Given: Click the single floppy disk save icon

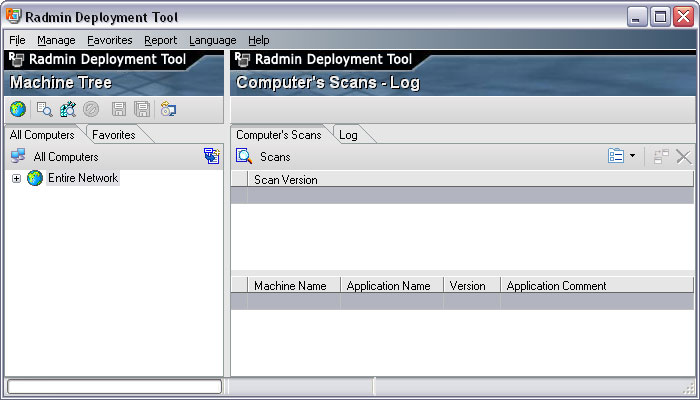Looking at the screenshot, I should [119, 109].
